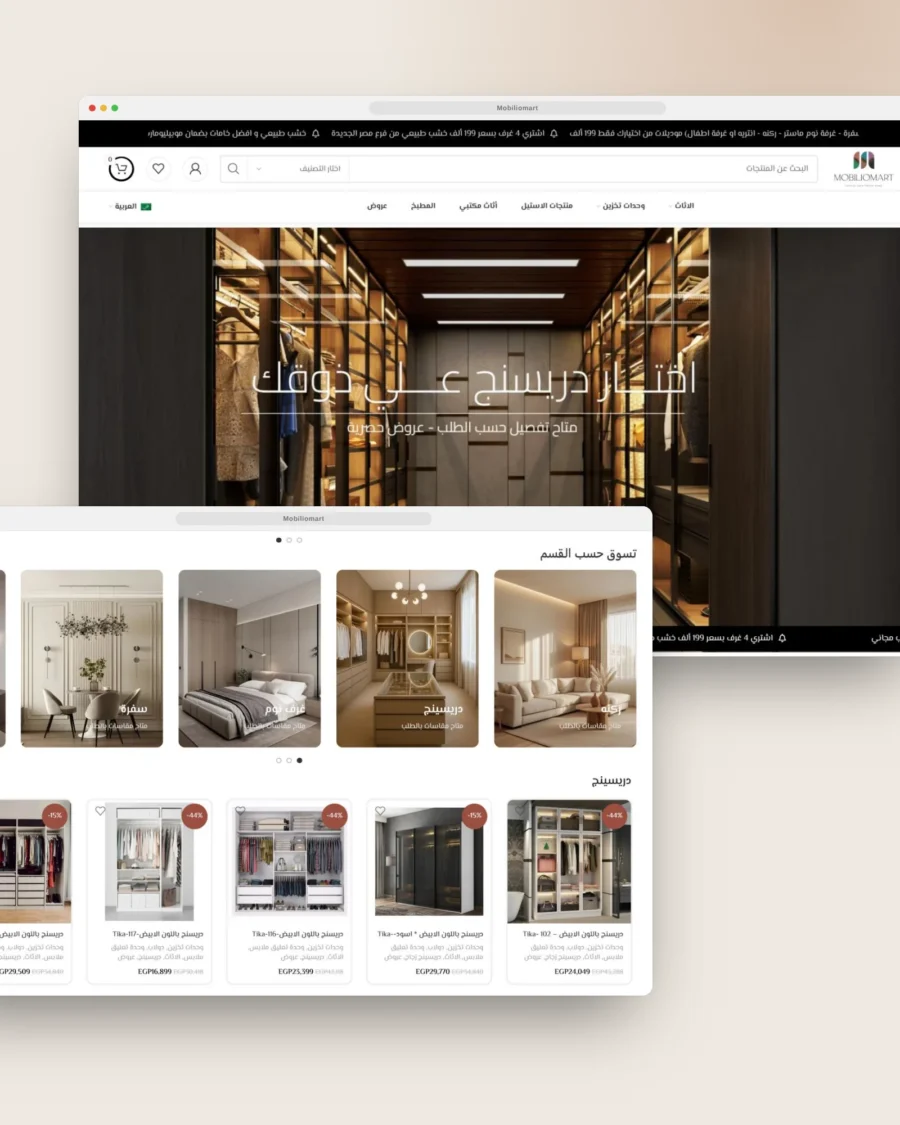Add Tika-117 dressing to wishlist
Screen dimensions: 900x1125
[x=100, y=811]
